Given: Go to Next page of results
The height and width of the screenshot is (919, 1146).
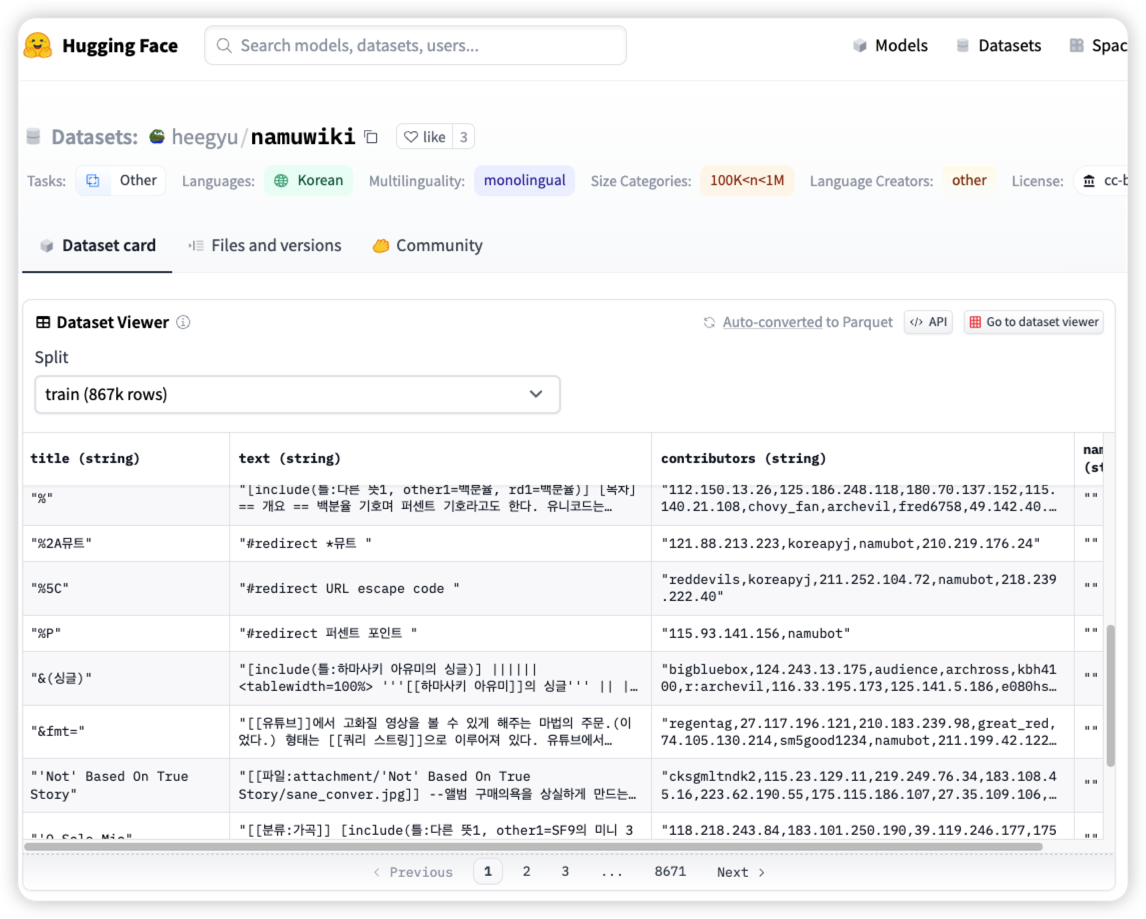Looking at the screenshot, I should pyautogui.click(x=740, y=872).
